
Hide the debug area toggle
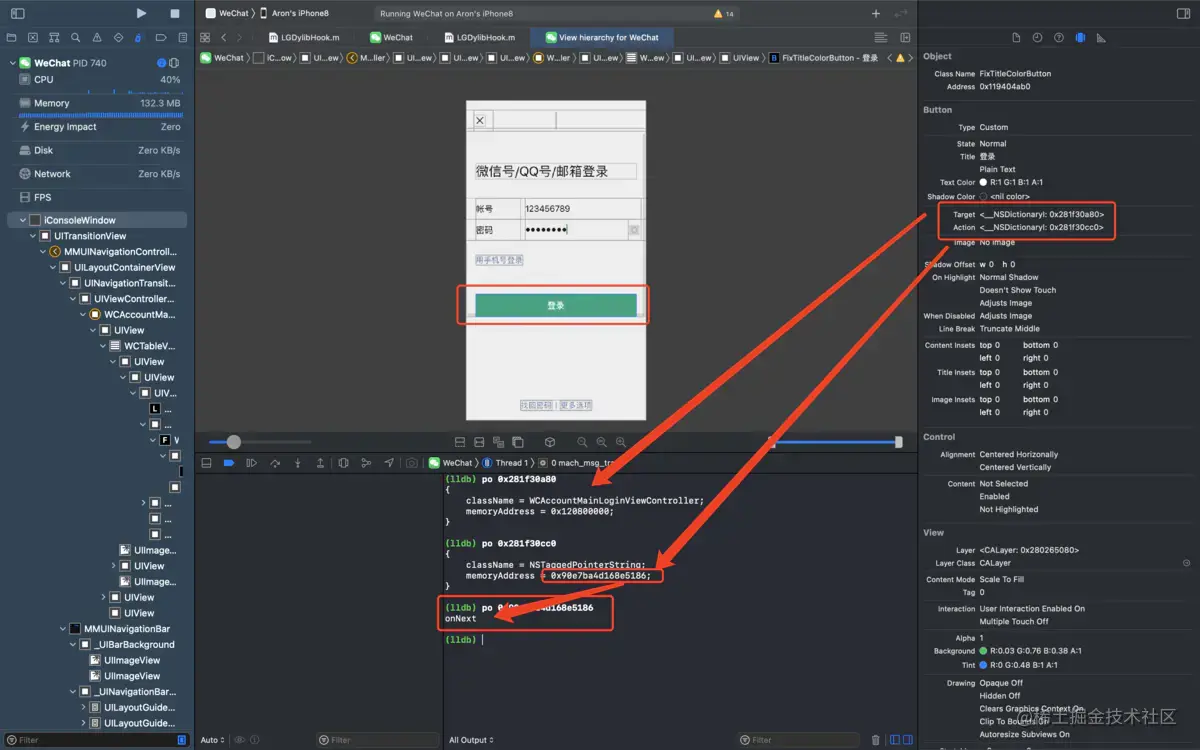point(206,463)
